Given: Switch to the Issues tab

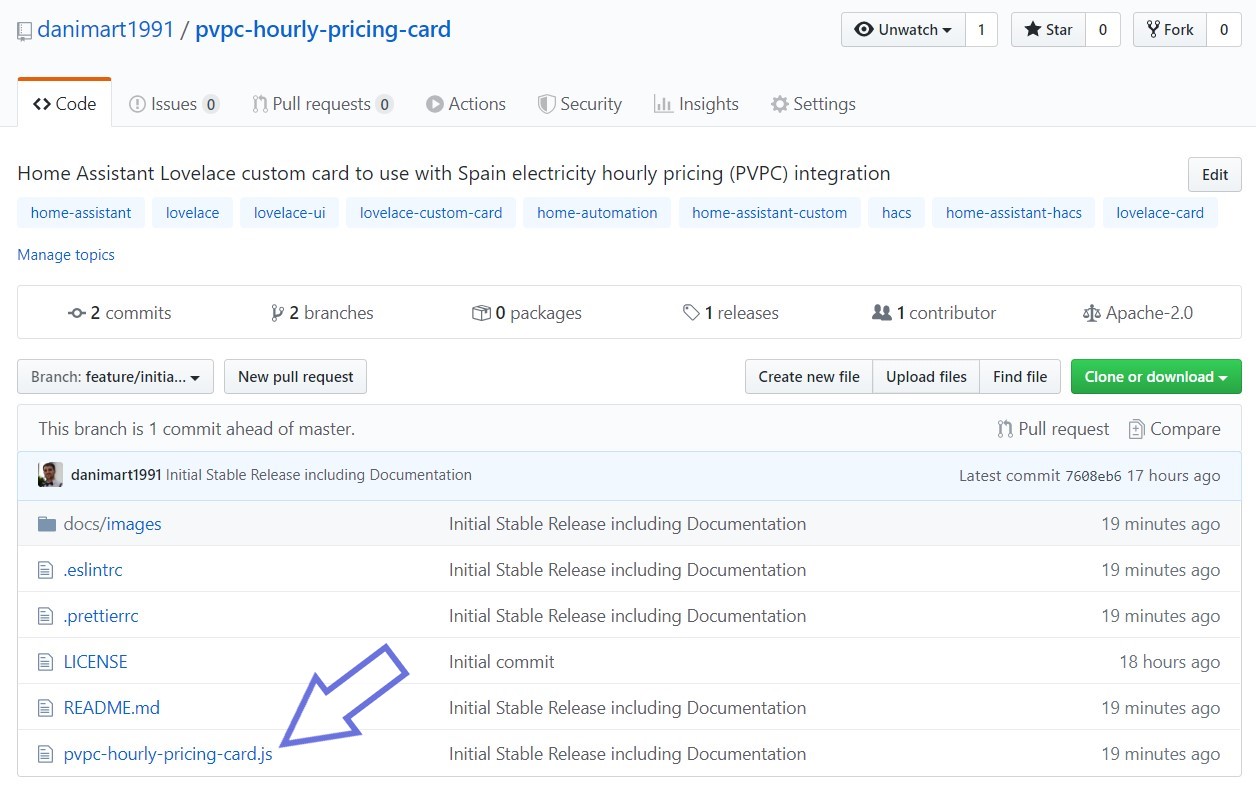Looking at the screenshot, I should (x=174, y=103).
